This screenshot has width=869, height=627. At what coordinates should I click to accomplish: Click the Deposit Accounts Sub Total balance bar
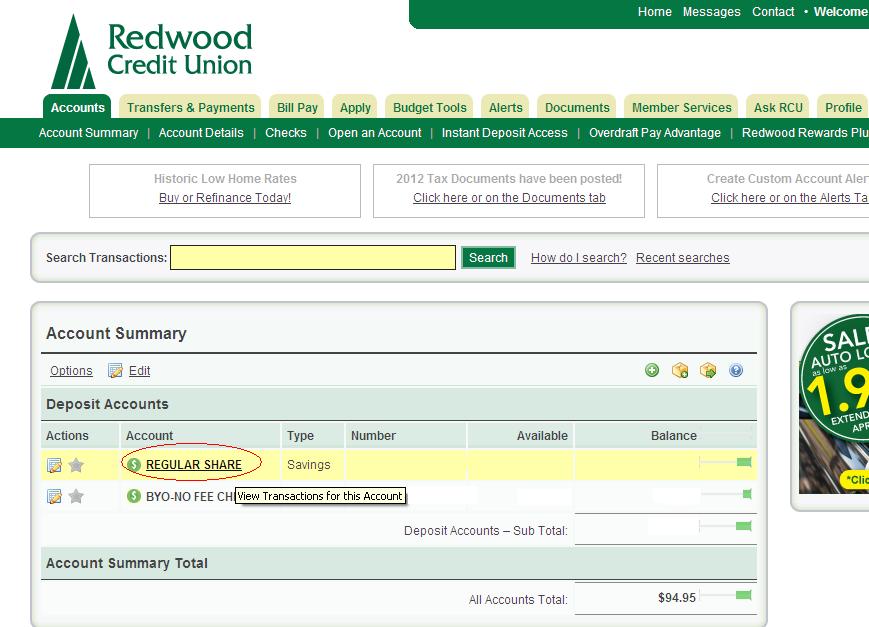[x=725, y=526]
